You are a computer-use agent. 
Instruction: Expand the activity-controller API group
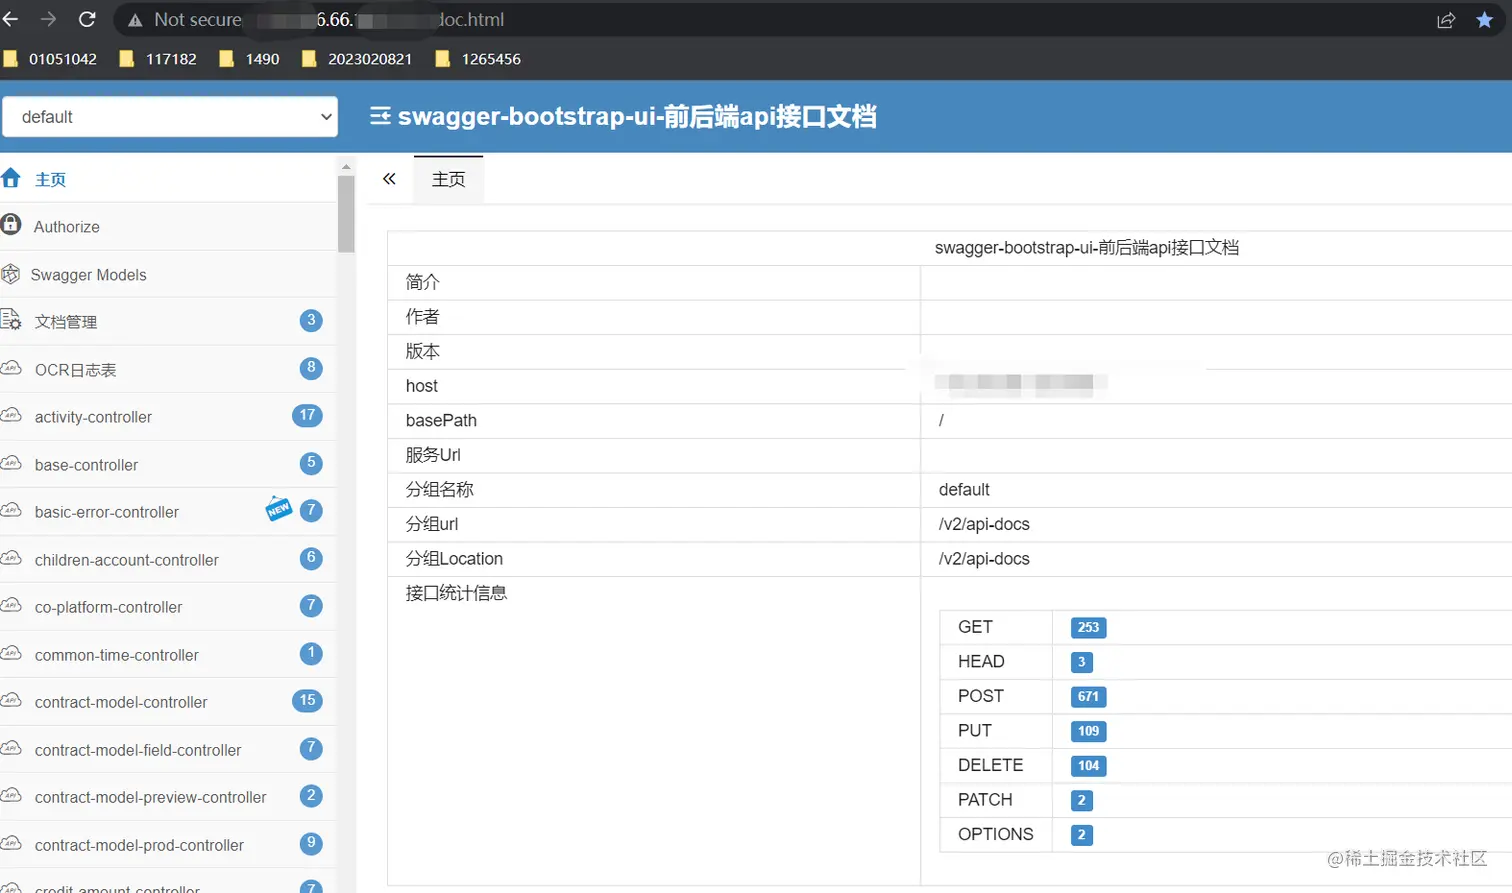click(168, 417)
